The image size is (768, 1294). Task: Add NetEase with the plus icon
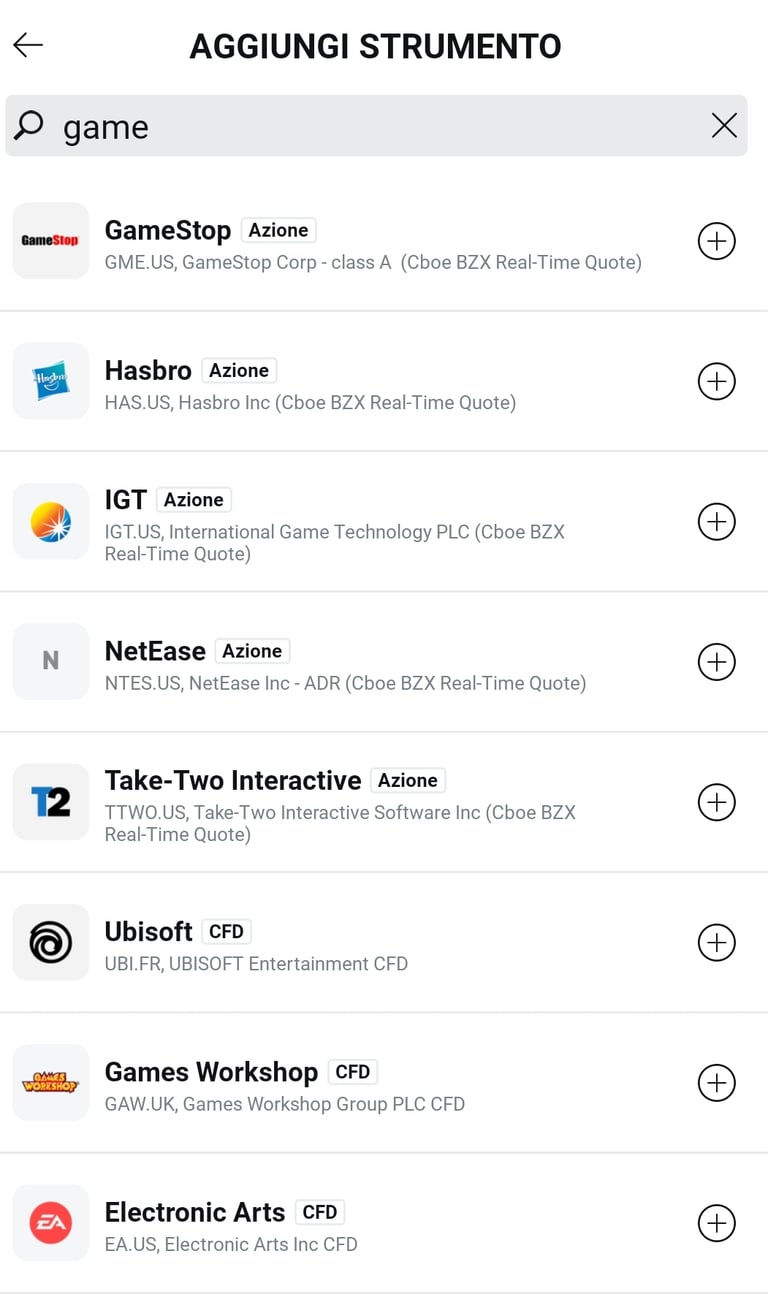tap(716, 662)
